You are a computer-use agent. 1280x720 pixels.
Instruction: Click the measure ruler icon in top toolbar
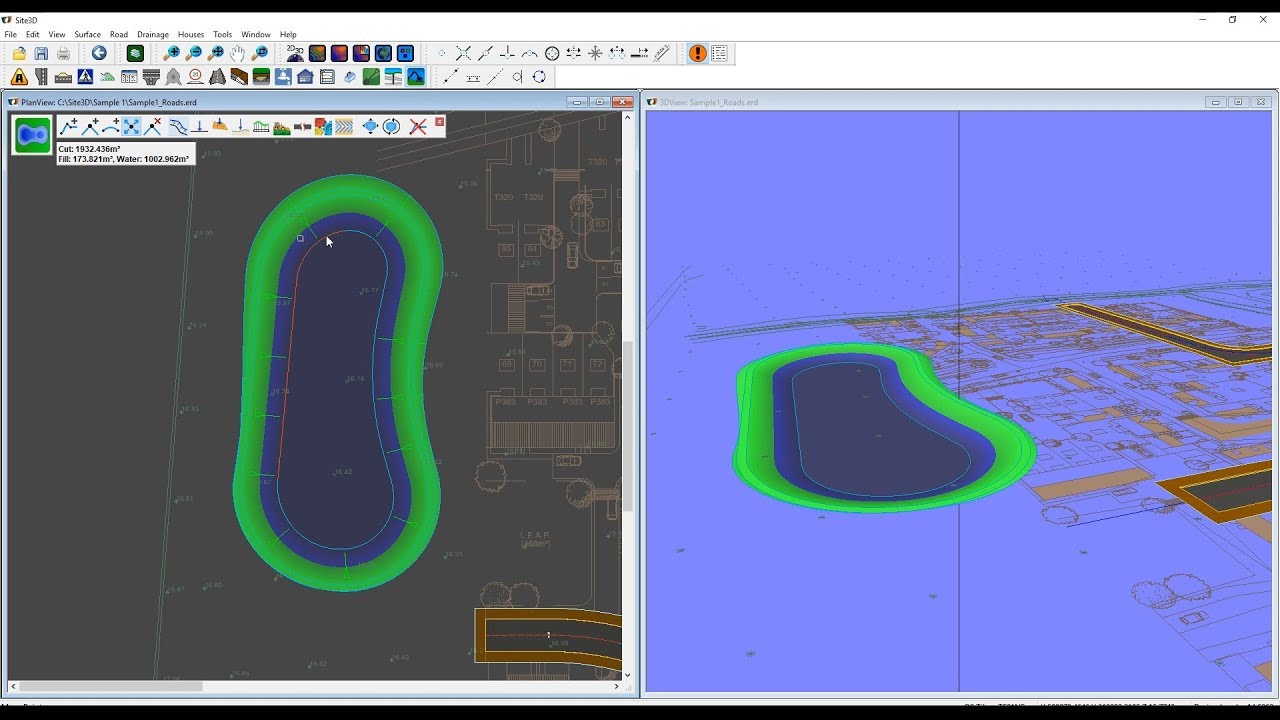661,53
